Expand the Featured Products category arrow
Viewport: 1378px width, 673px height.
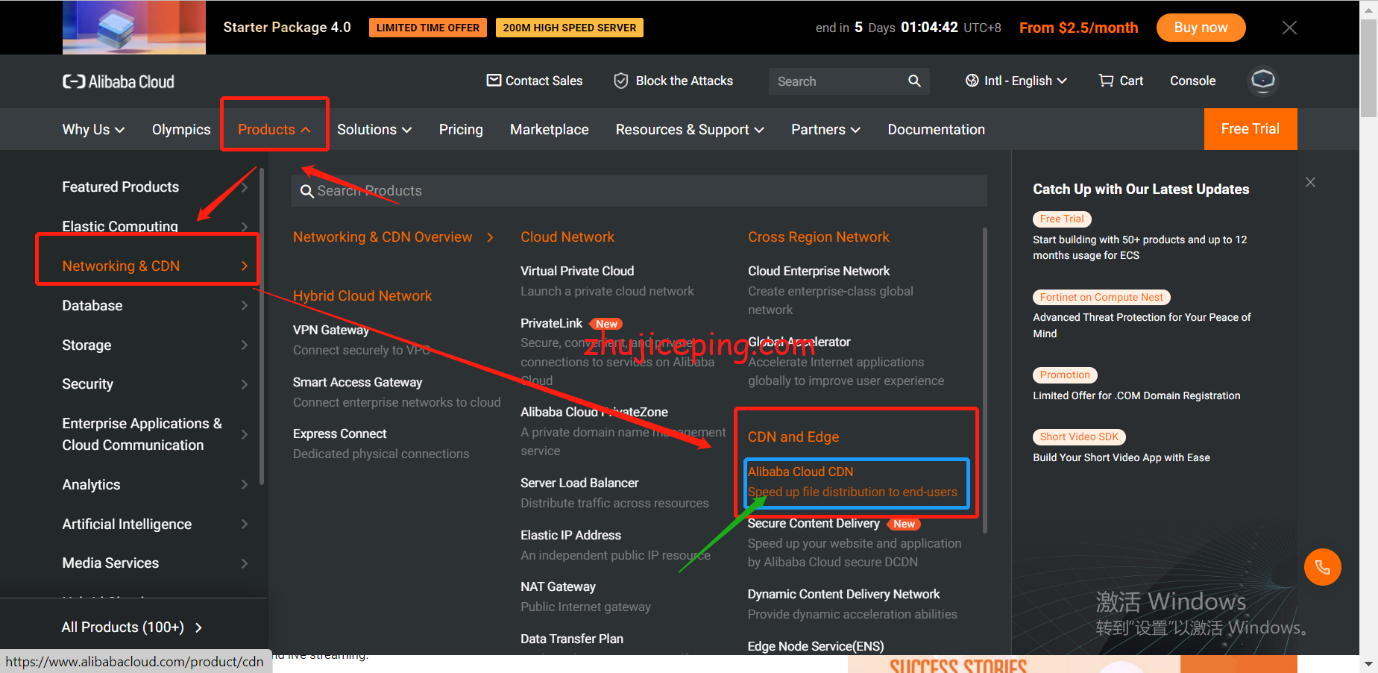[x=244, y=187]
